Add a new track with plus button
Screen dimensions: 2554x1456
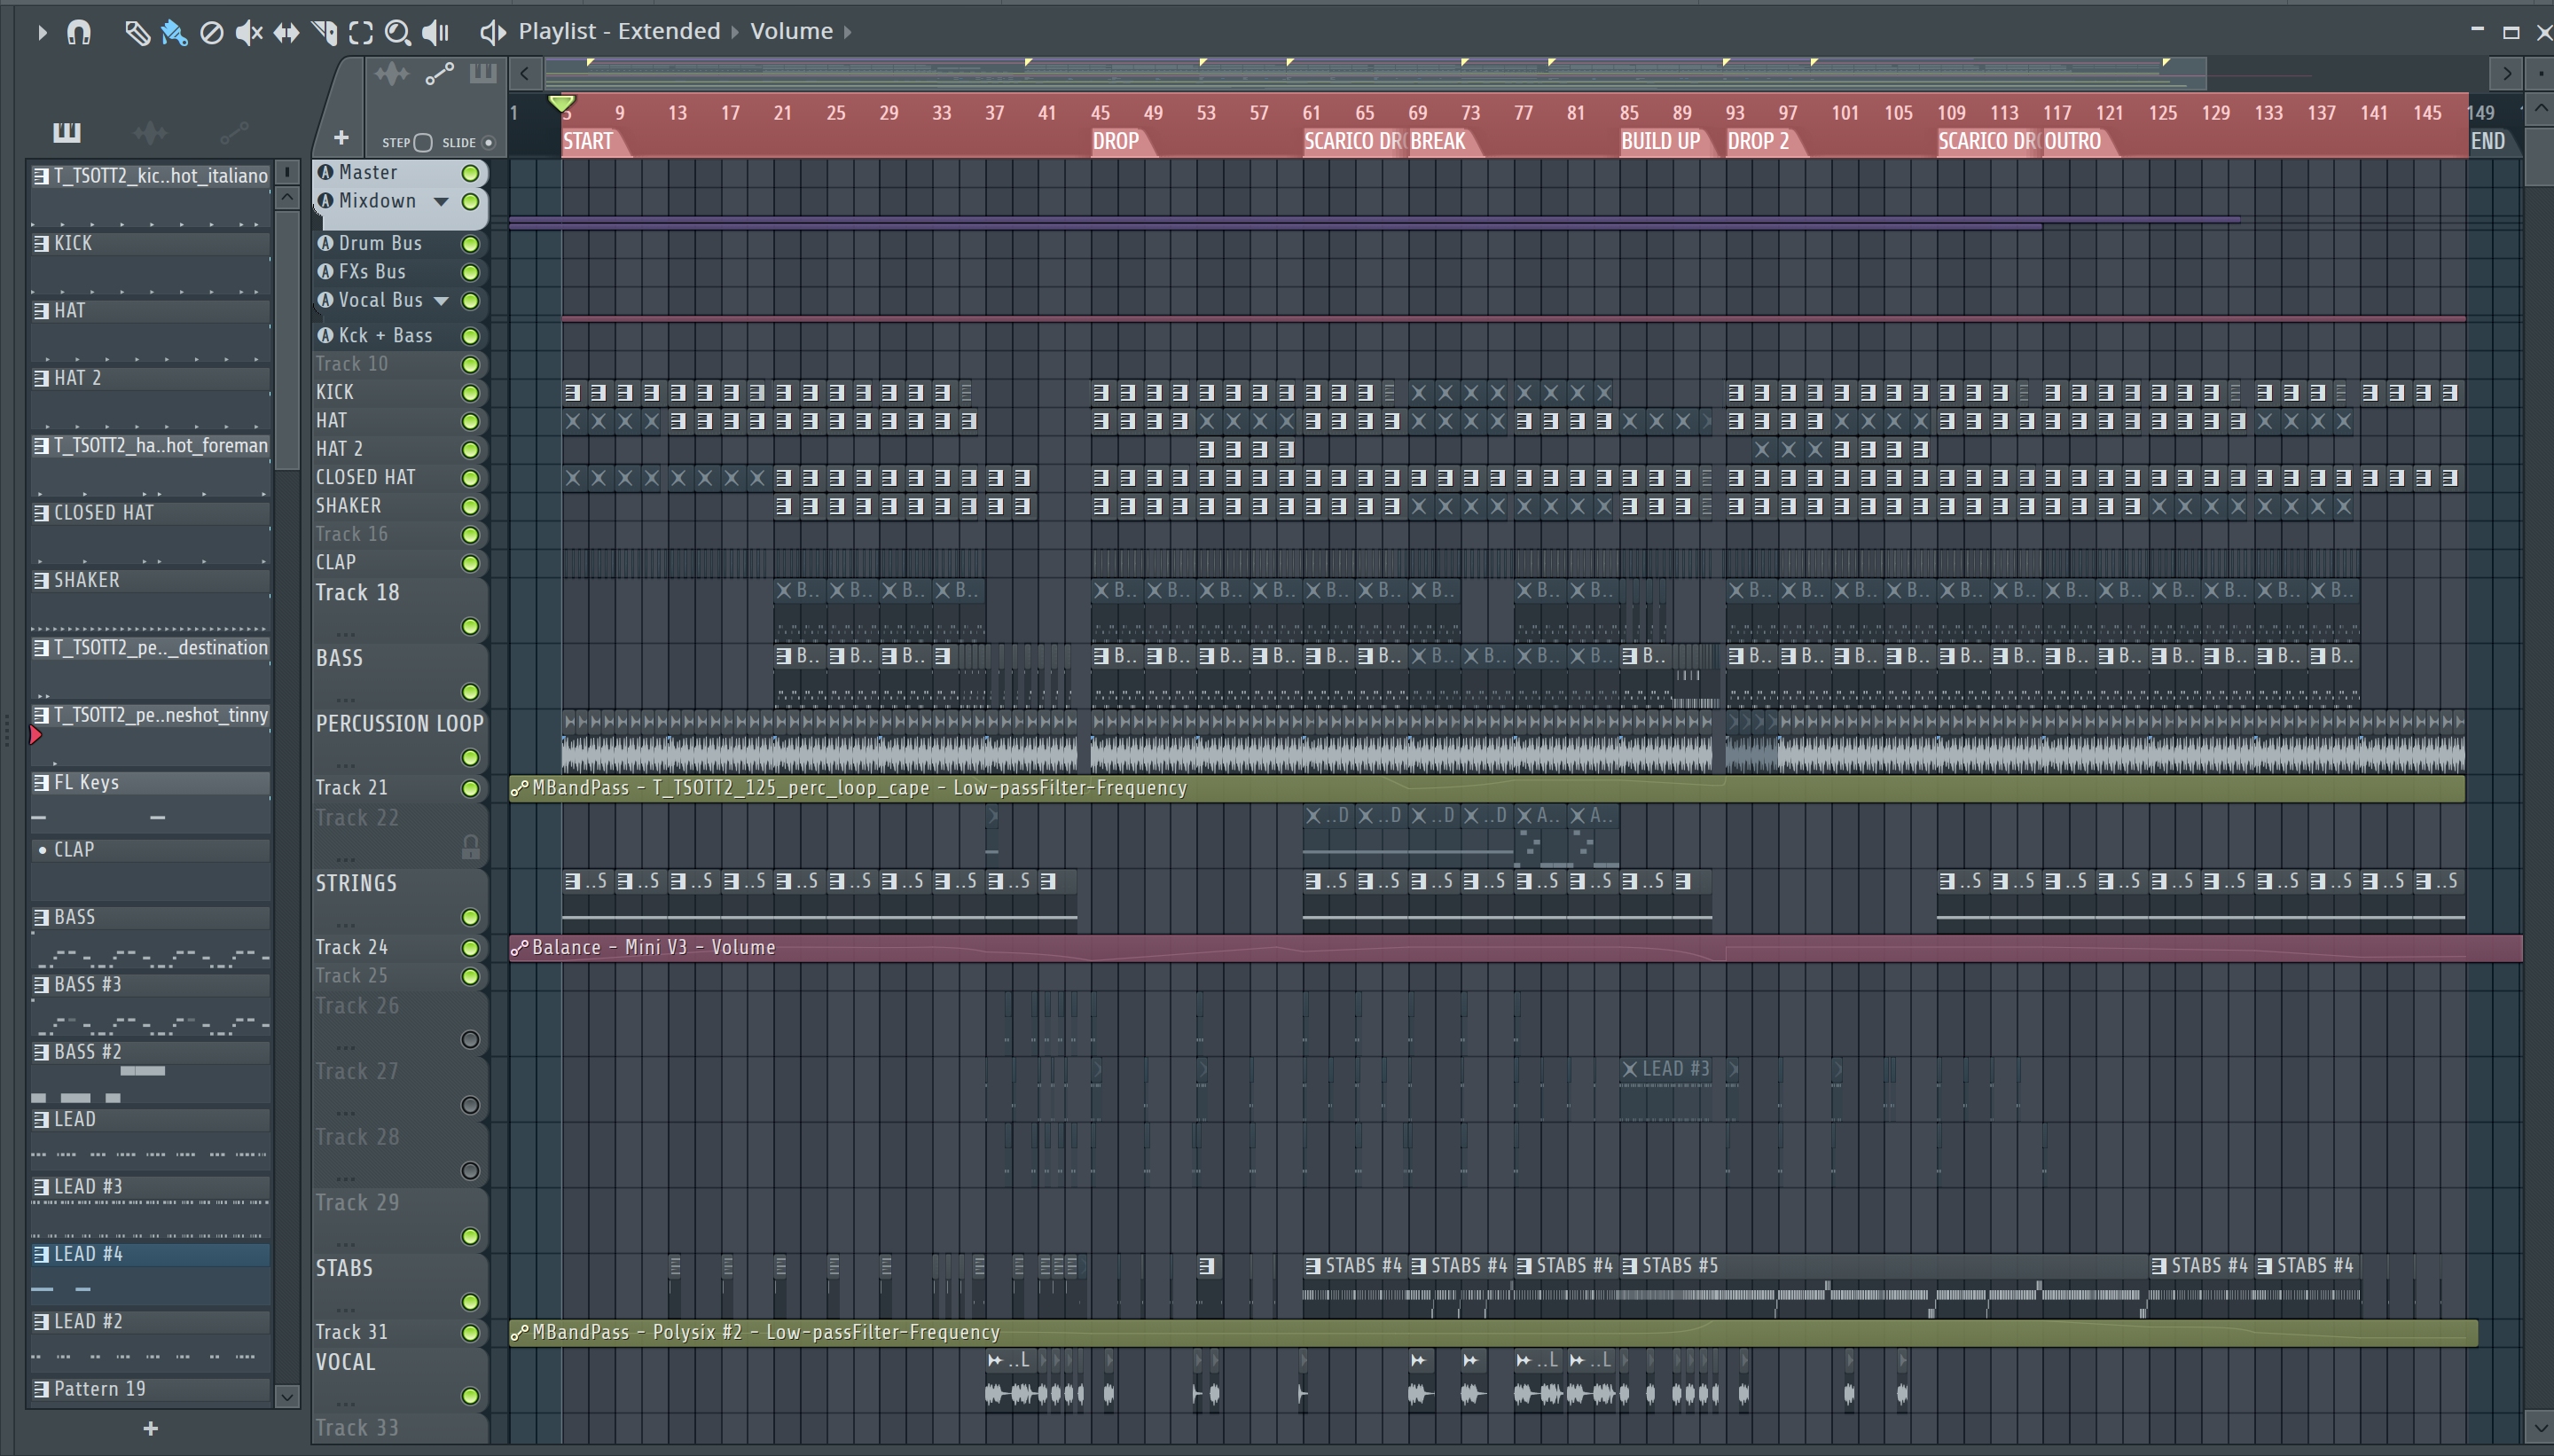coord(341,137)
